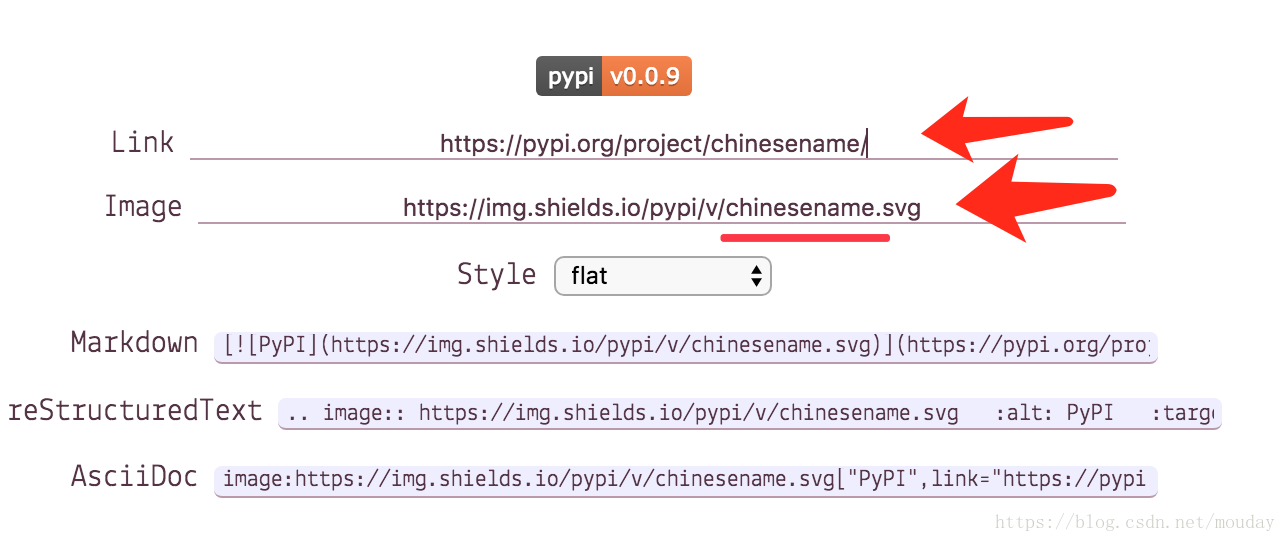Click the Style label text
The height and width of the screenshot is (542, 1286).
coord(497,274)
